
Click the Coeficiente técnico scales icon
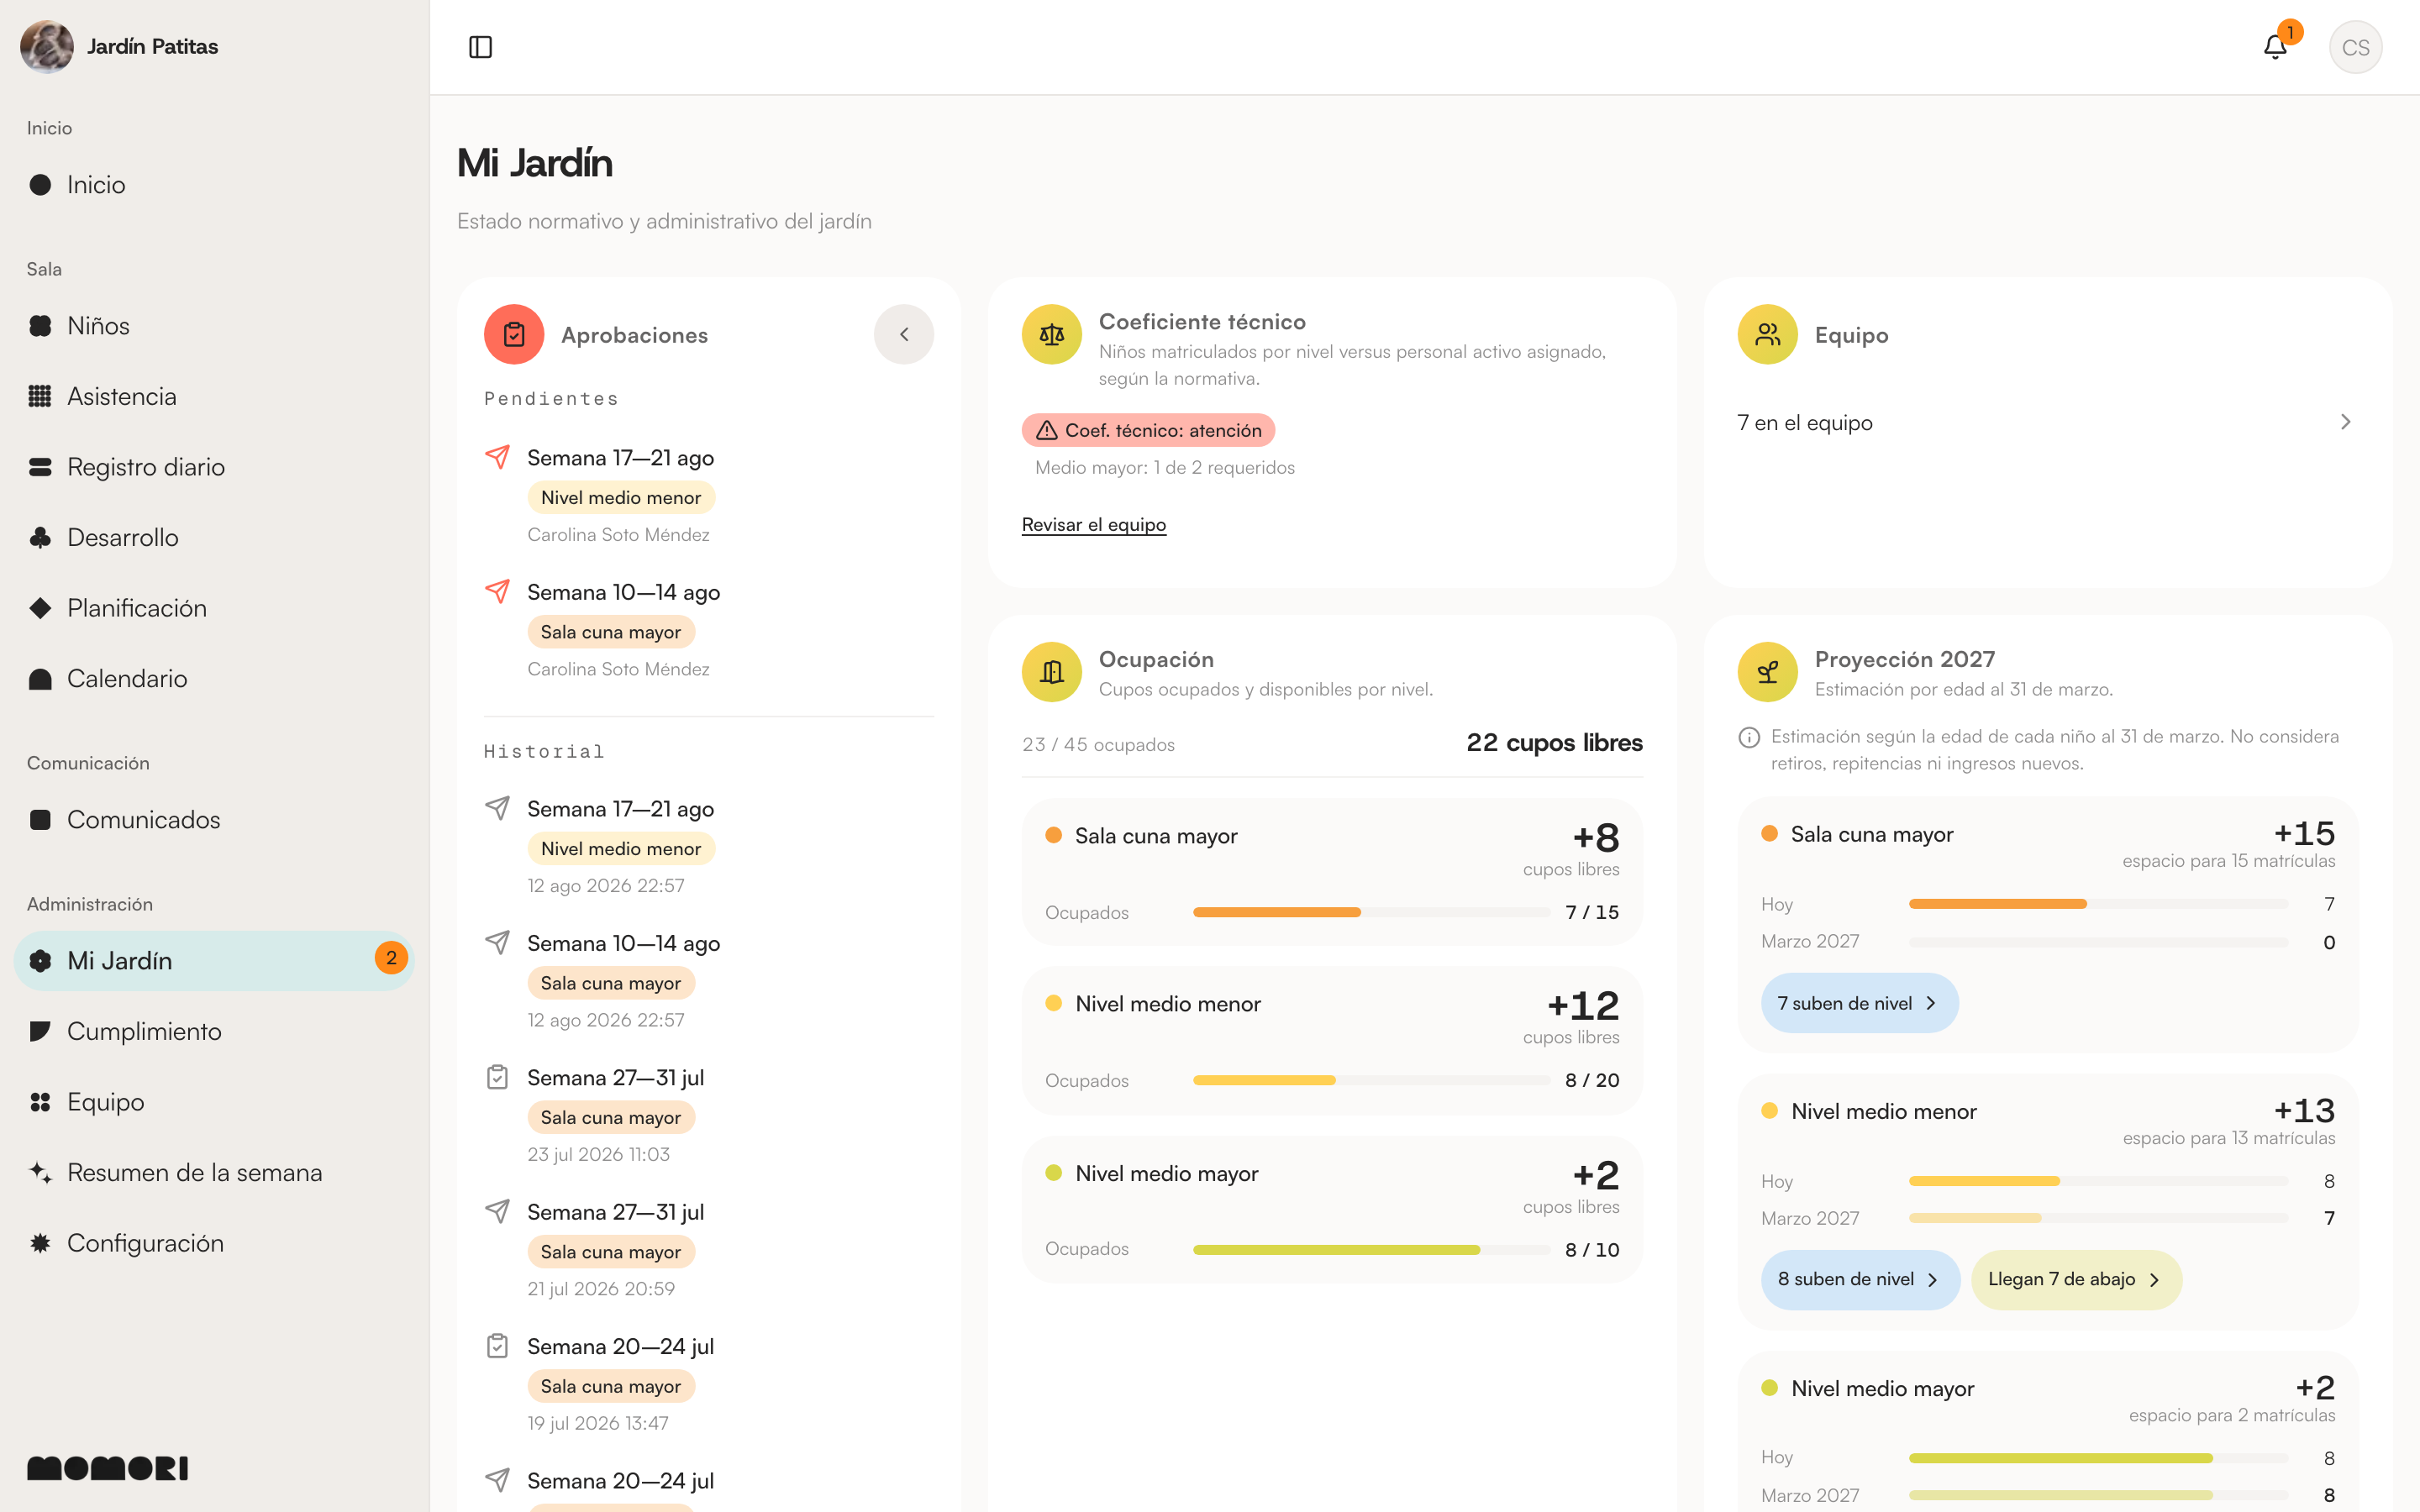(x=1051, y=334)
